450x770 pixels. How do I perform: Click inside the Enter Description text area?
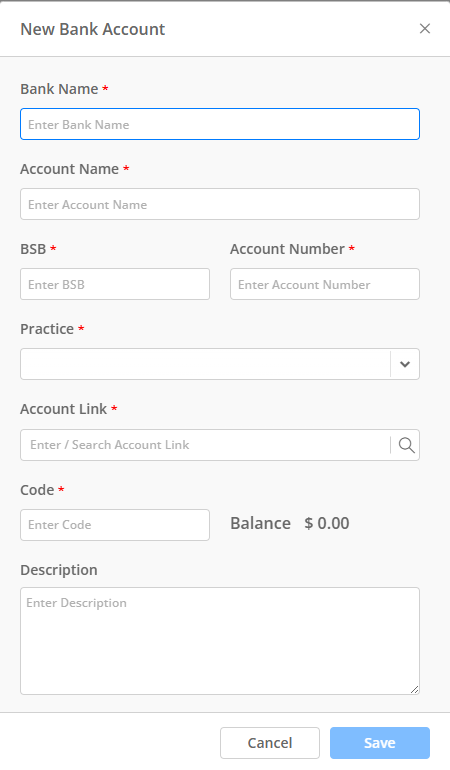click(x=220, y=641)
